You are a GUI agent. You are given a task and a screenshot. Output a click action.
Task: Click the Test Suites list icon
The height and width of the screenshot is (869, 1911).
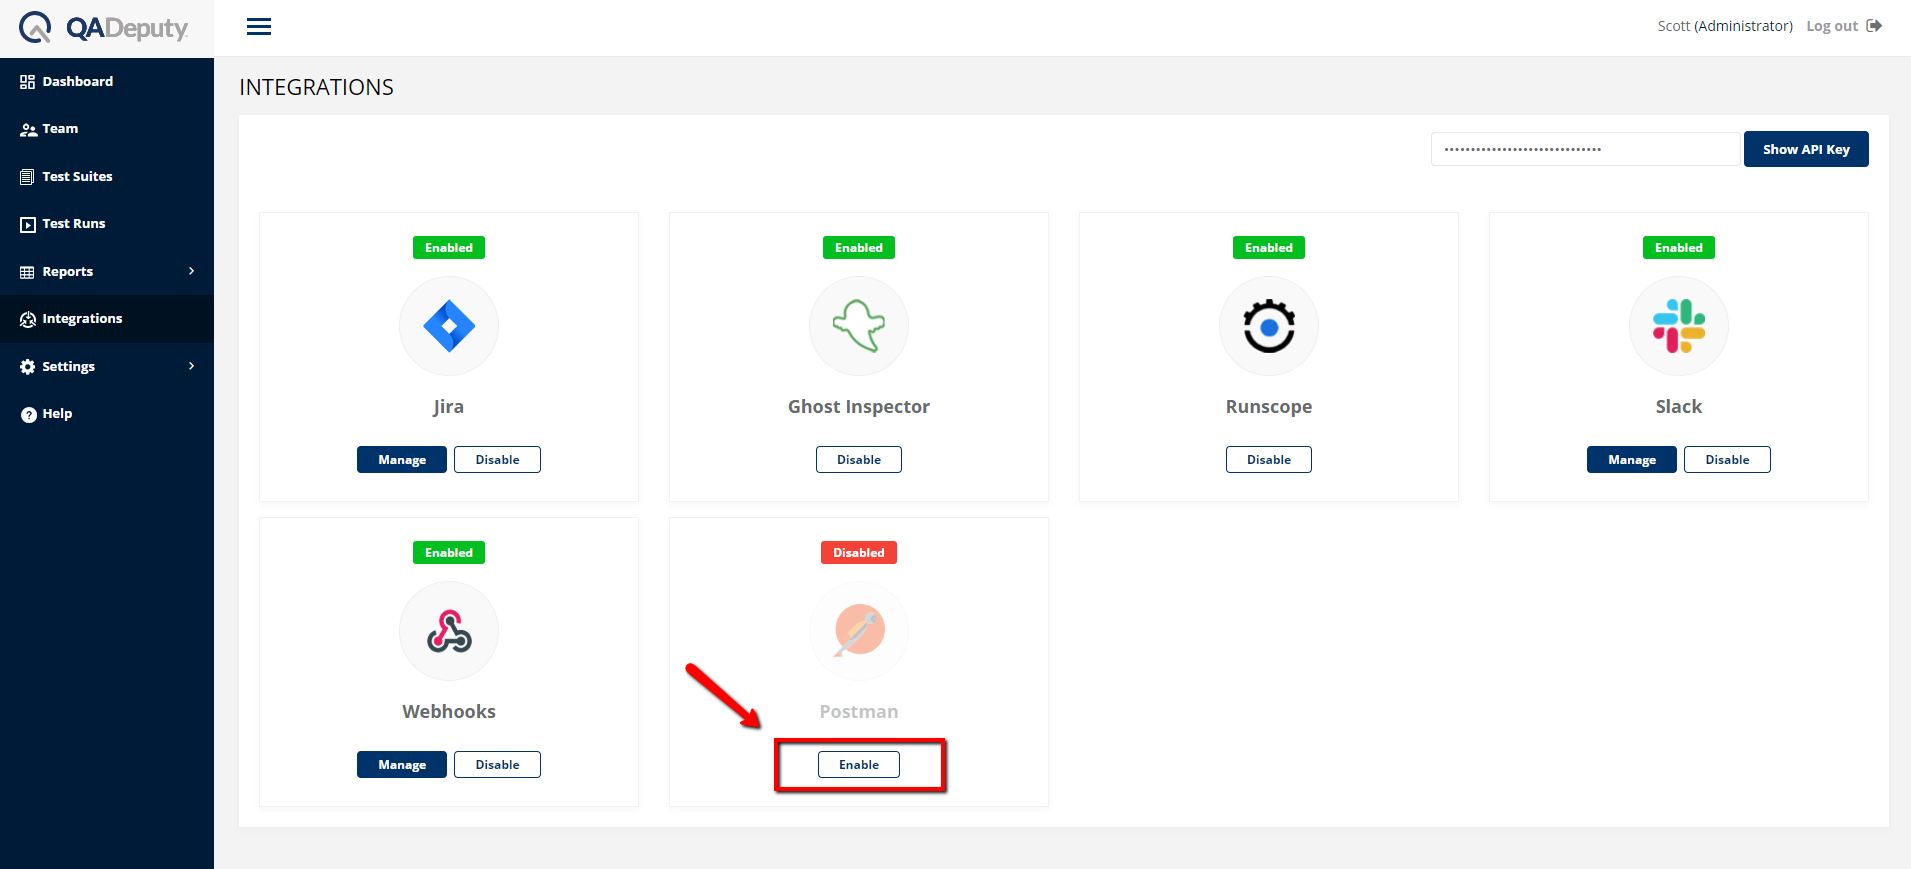coord(28,177)
